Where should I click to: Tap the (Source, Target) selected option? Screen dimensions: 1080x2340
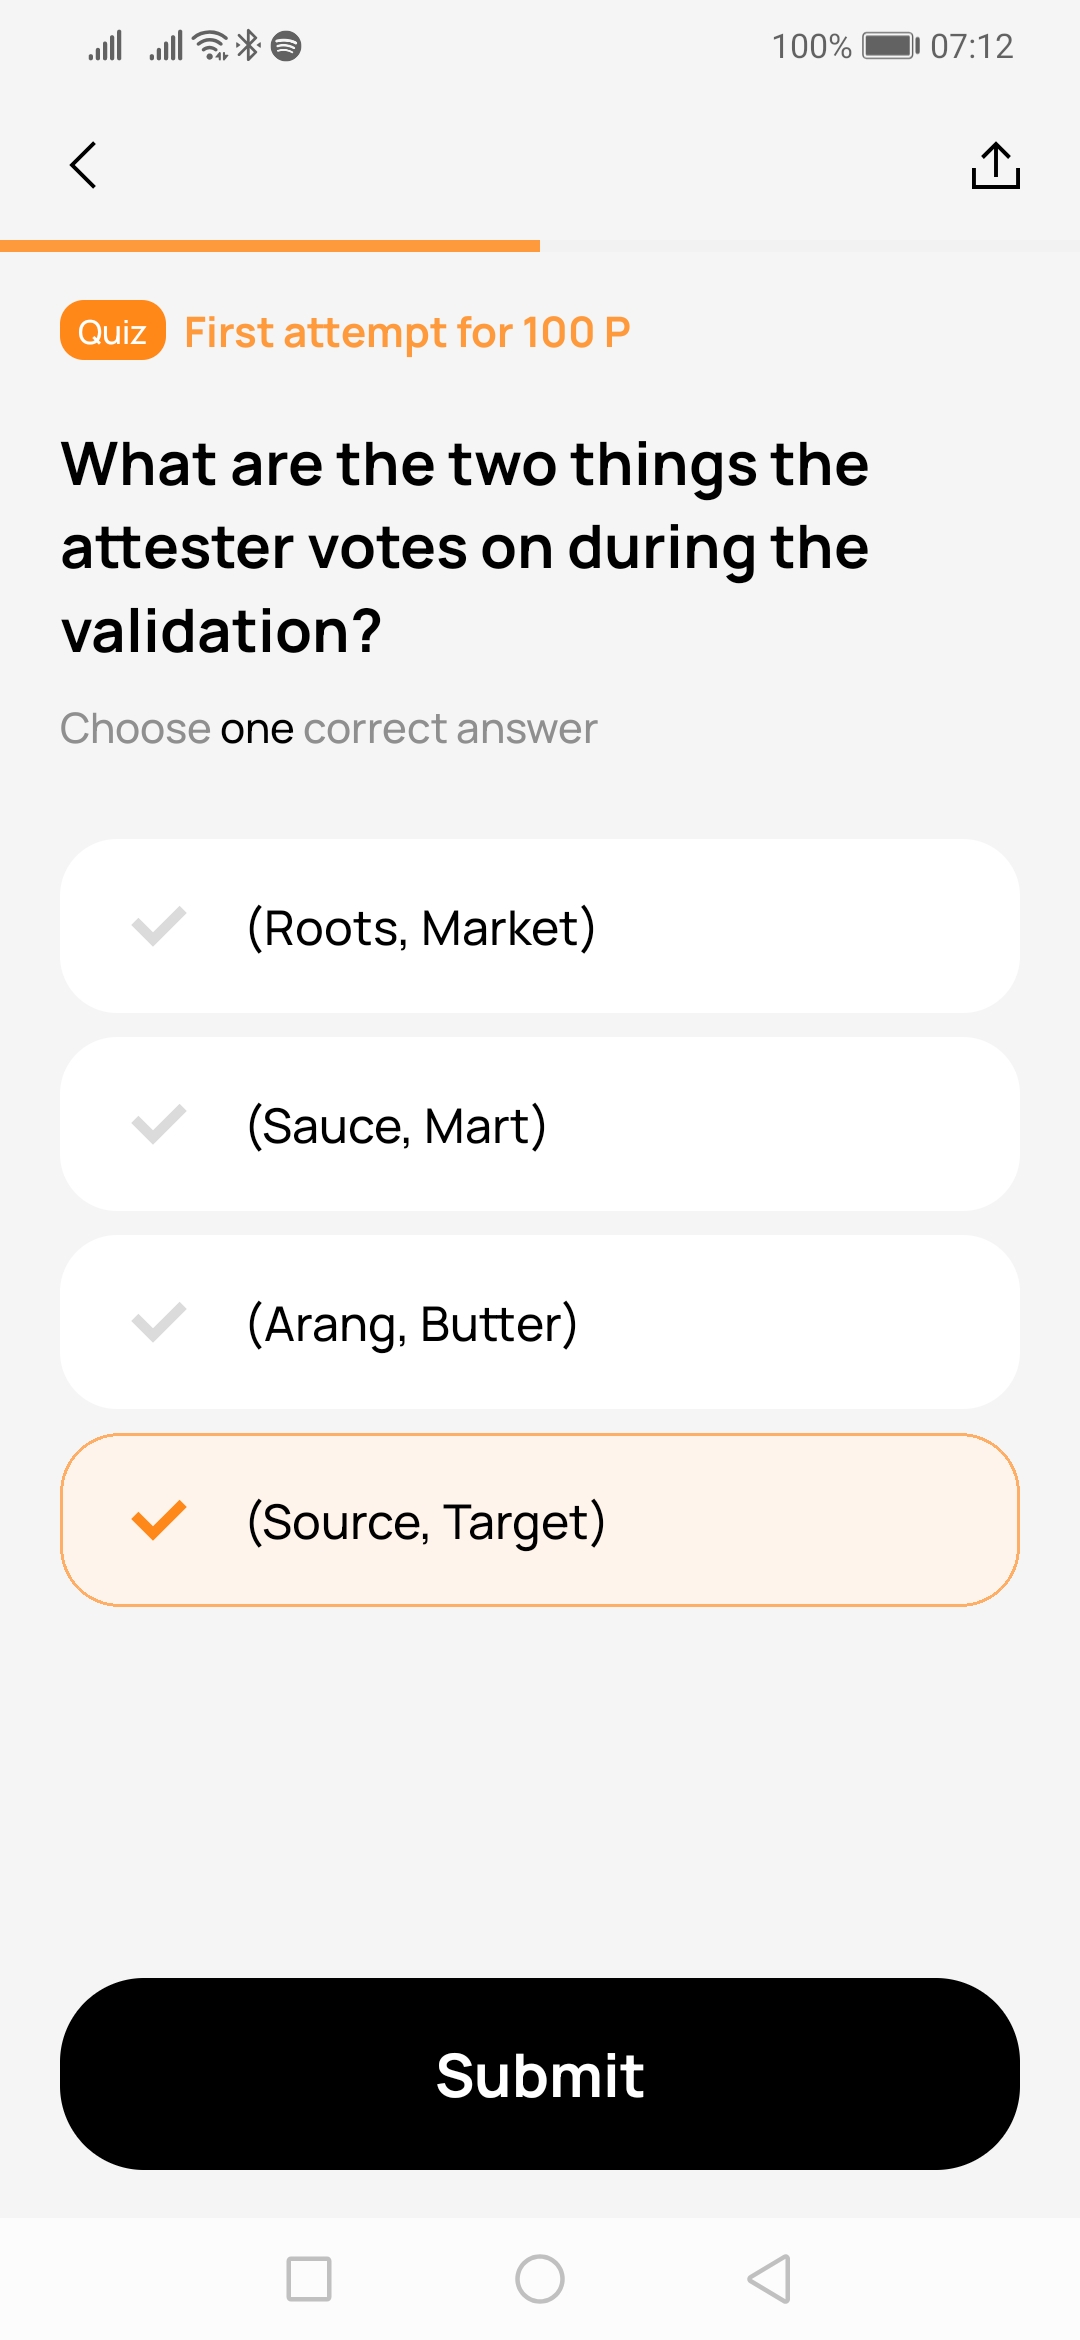tap(540, 1521)
